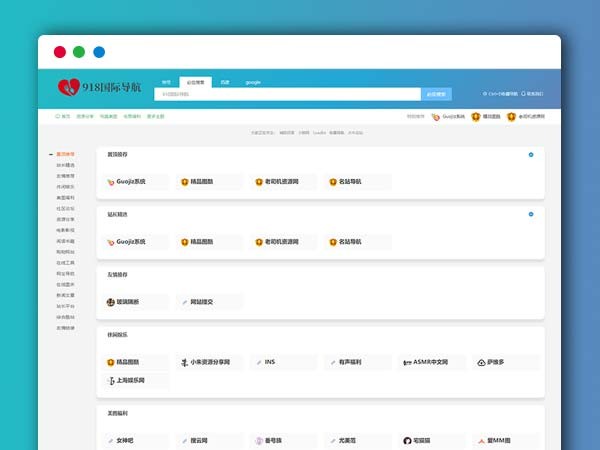Viewport: 600px width, 450px height.
Task: Open the 玻璃隔断 friend link
Action: (128, 301)
